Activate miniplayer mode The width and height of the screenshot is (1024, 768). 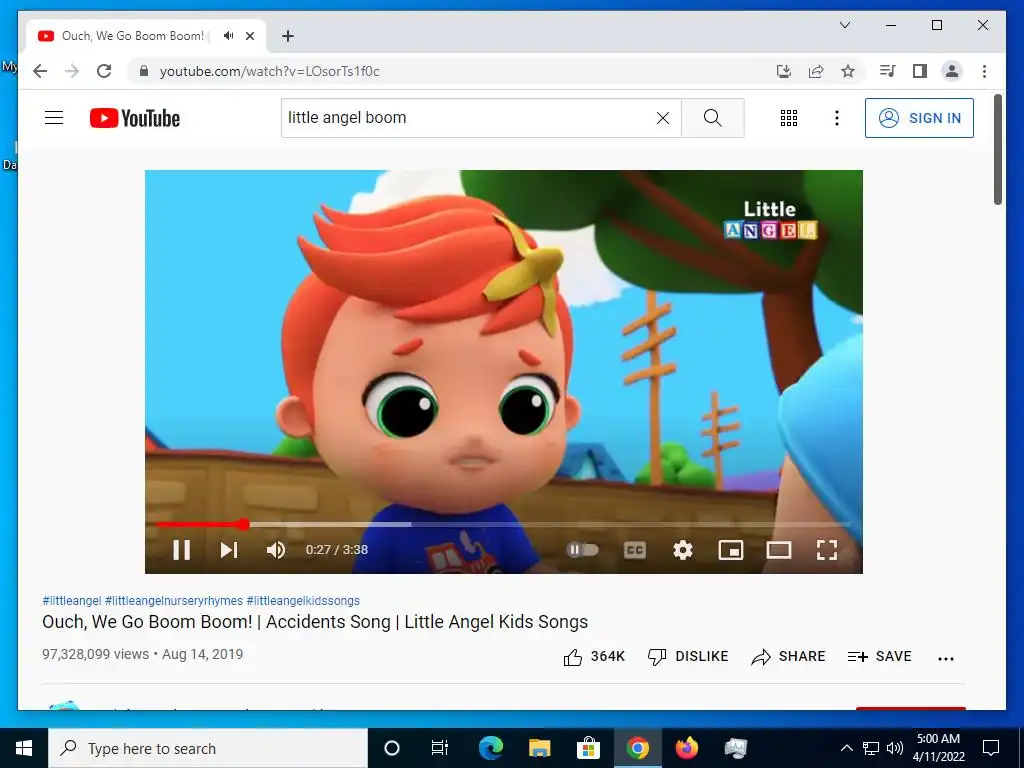731,550
